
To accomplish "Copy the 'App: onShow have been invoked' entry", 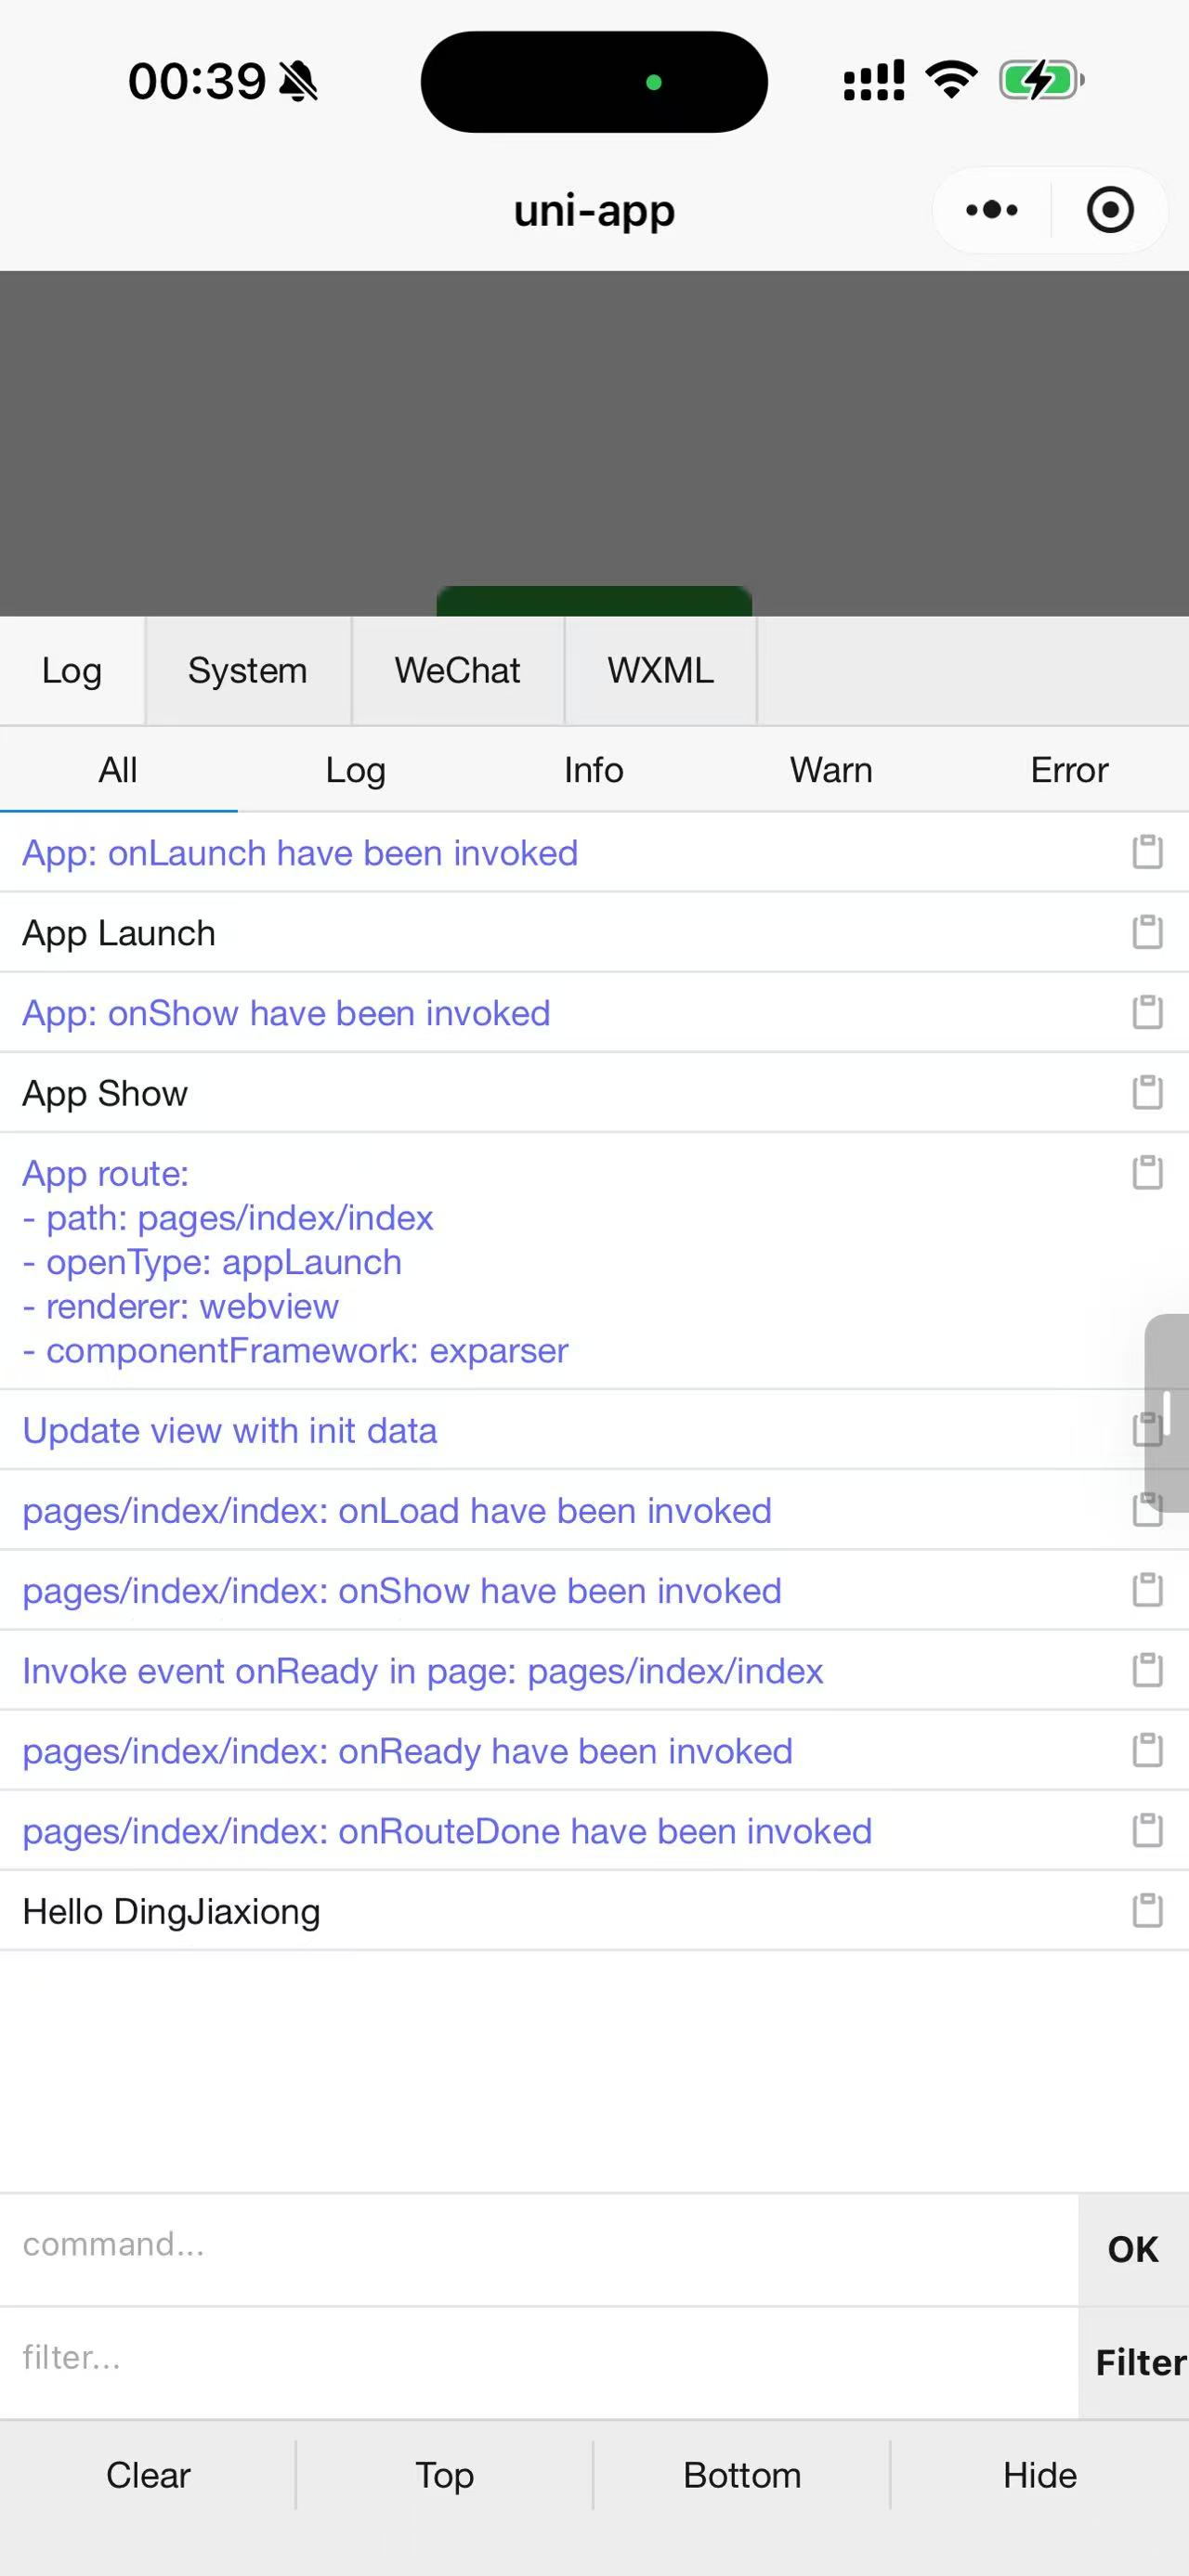I will pyautogui.click(x=1147, y=1012).
